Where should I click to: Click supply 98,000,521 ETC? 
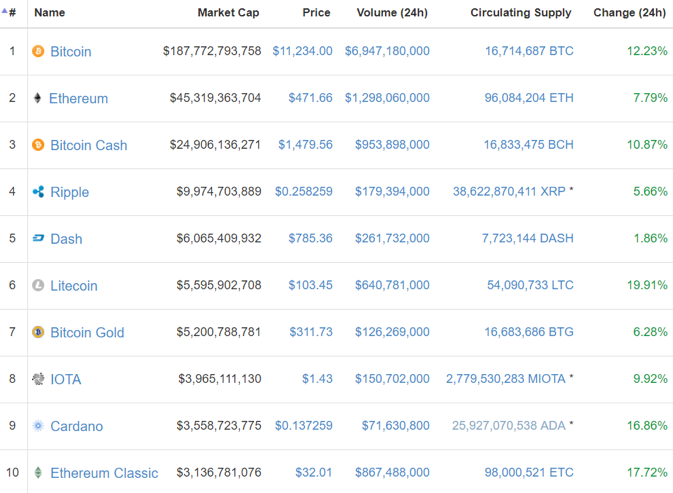529,472
